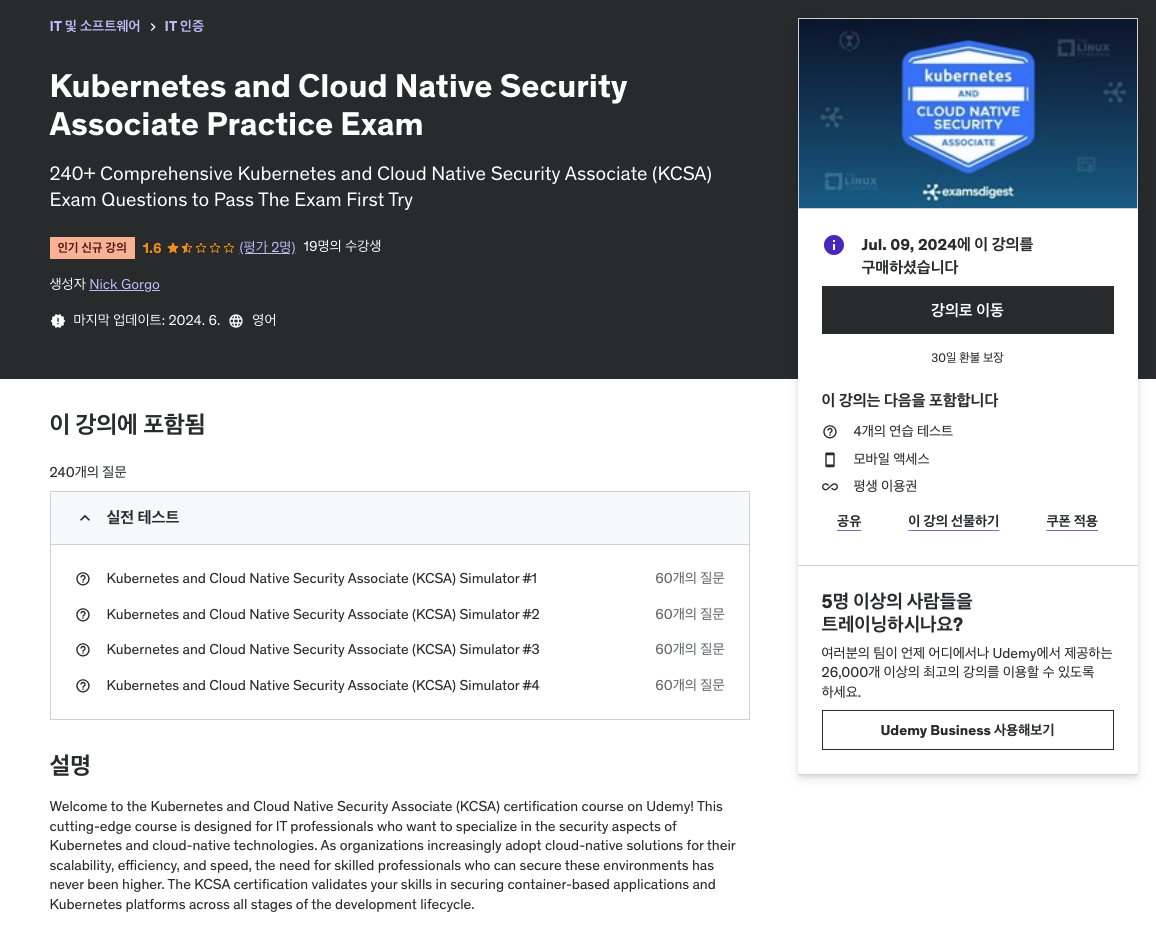Click the 영어 language label
Image resolution: width=1156 pixels, height=926 pixels.
pos(264,320)
